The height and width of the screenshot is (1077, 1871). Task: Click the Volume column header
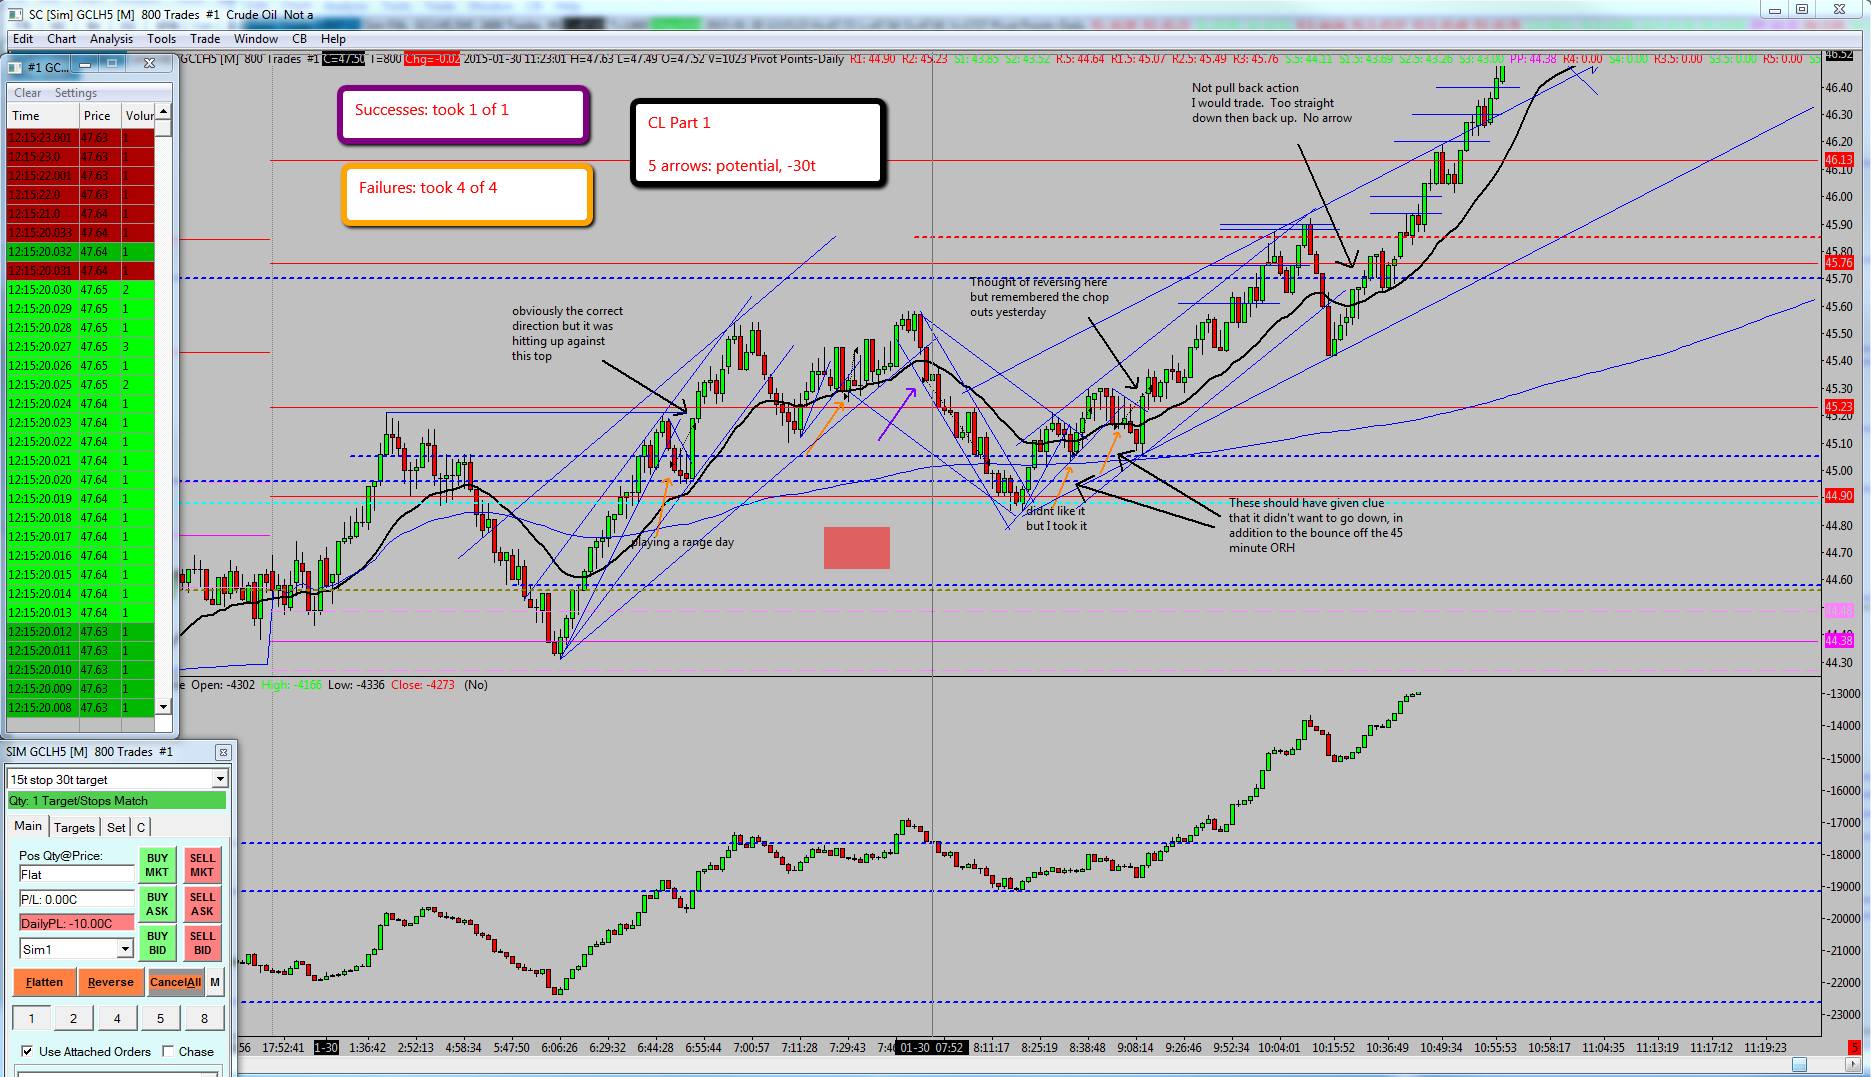point(139,116)
